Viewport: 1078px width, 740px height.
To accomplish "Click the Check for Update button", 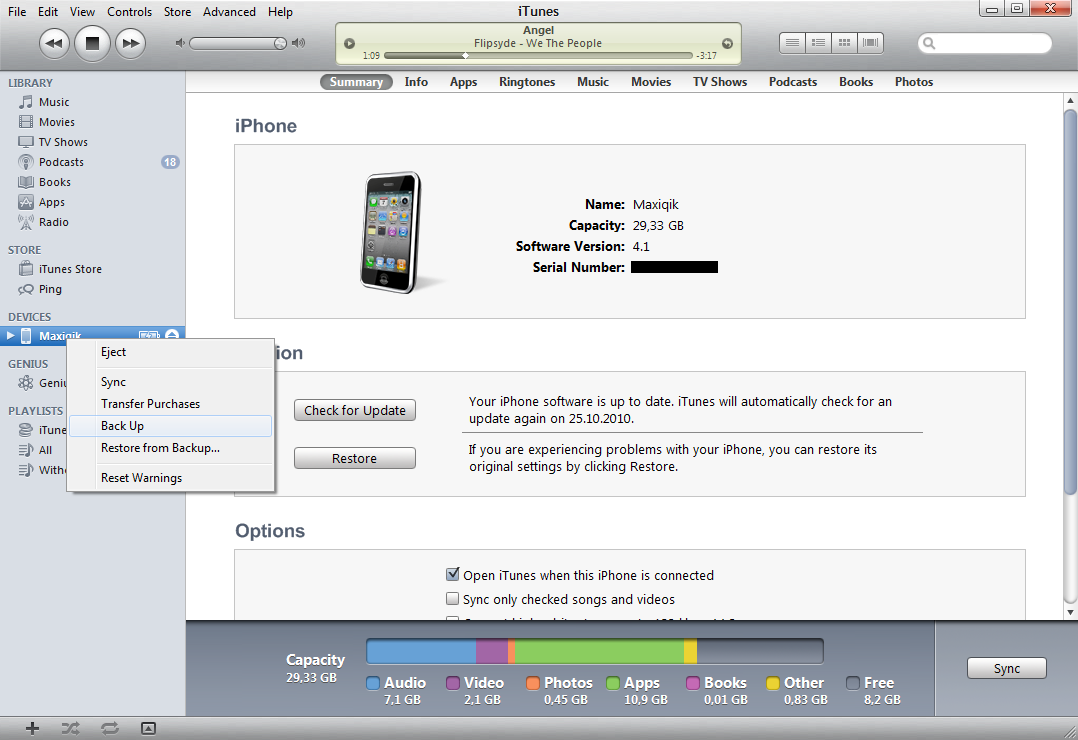I will coord(355,411).
